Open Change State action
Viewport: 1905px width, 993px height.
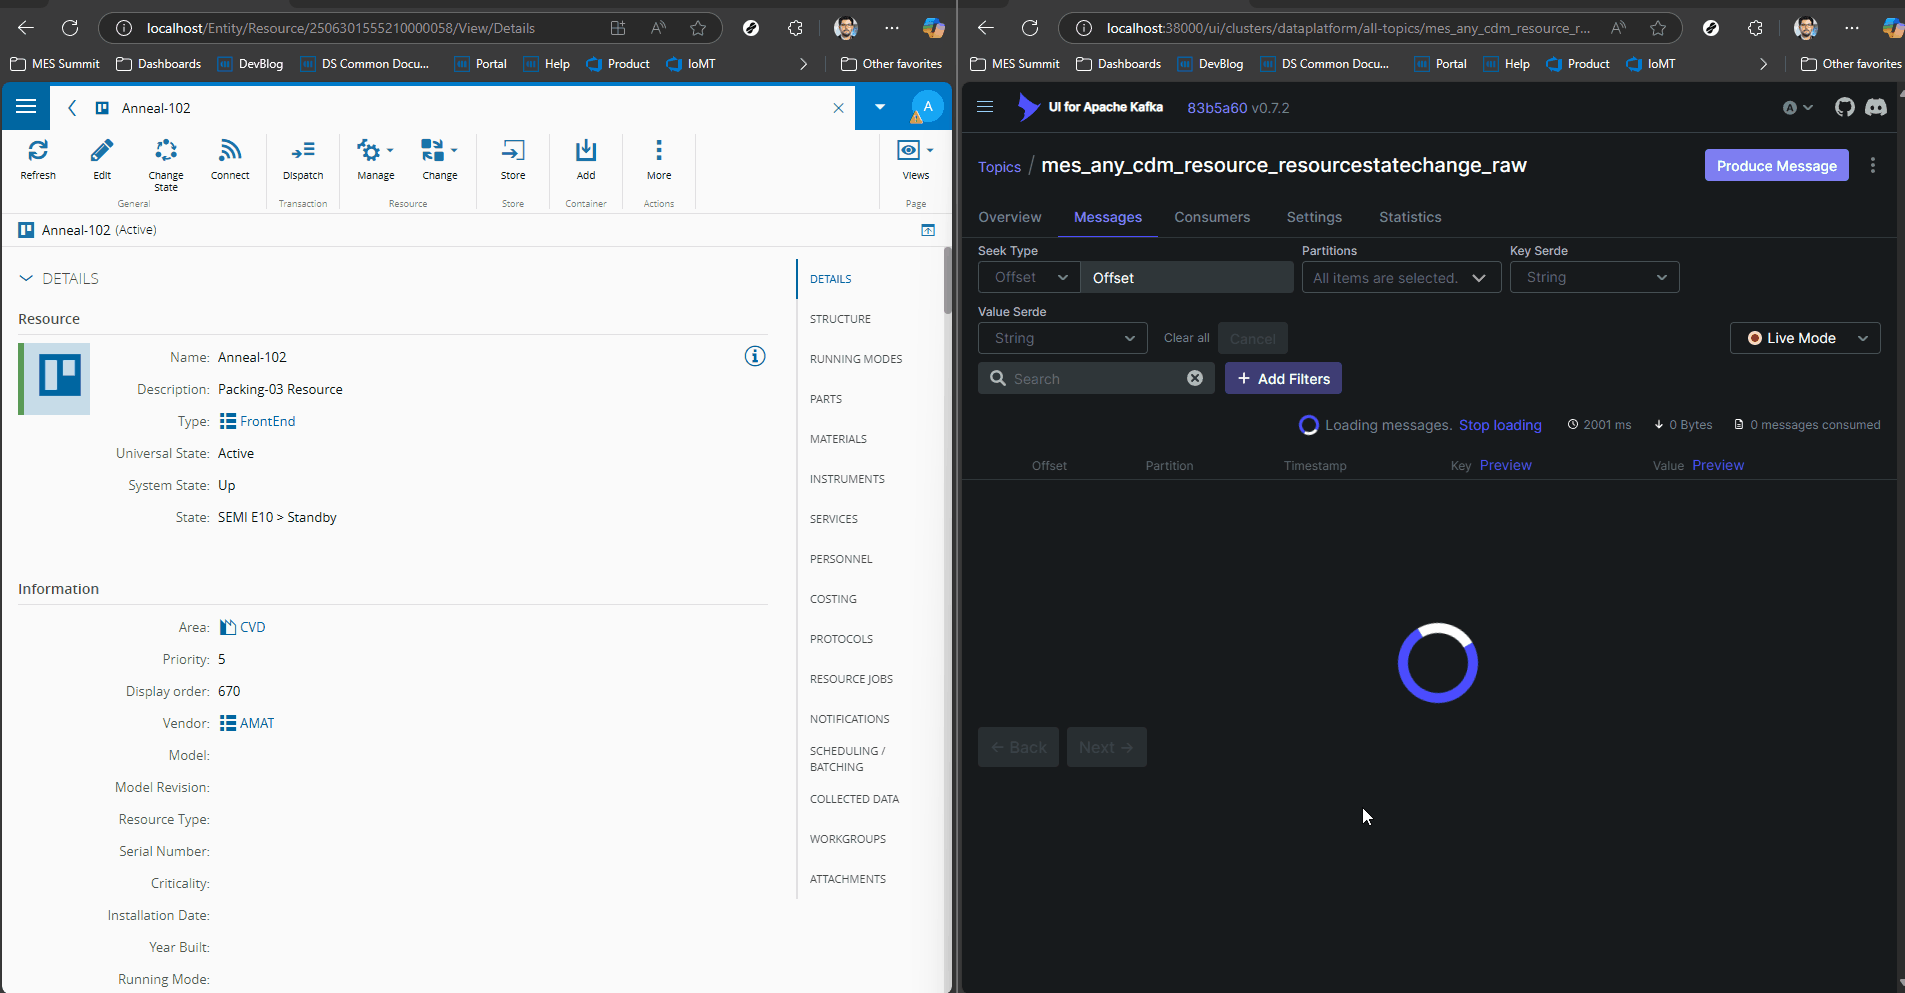[x=166, y=151]
